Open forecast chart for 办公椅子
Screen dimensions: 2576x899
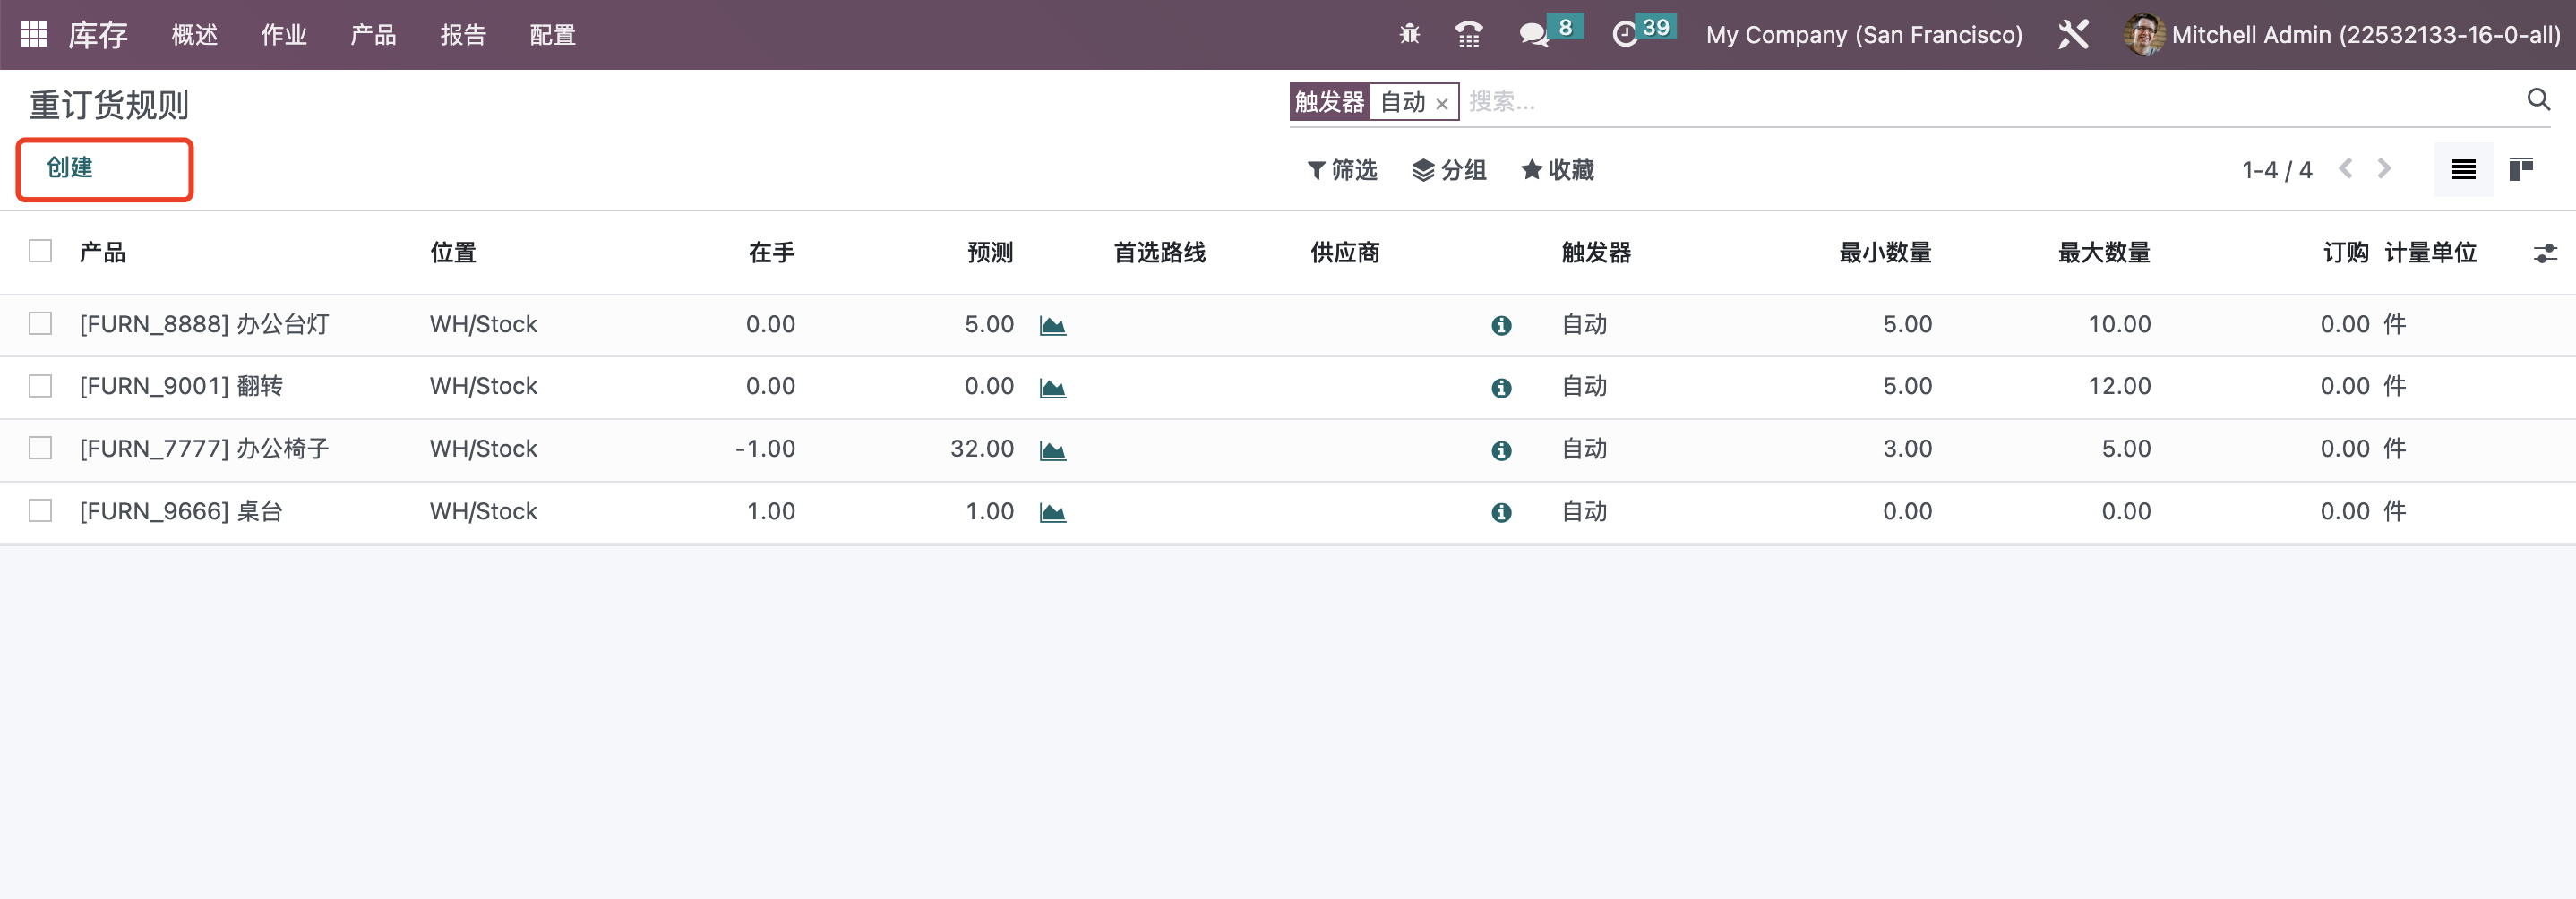click(x=1052, y=451)
